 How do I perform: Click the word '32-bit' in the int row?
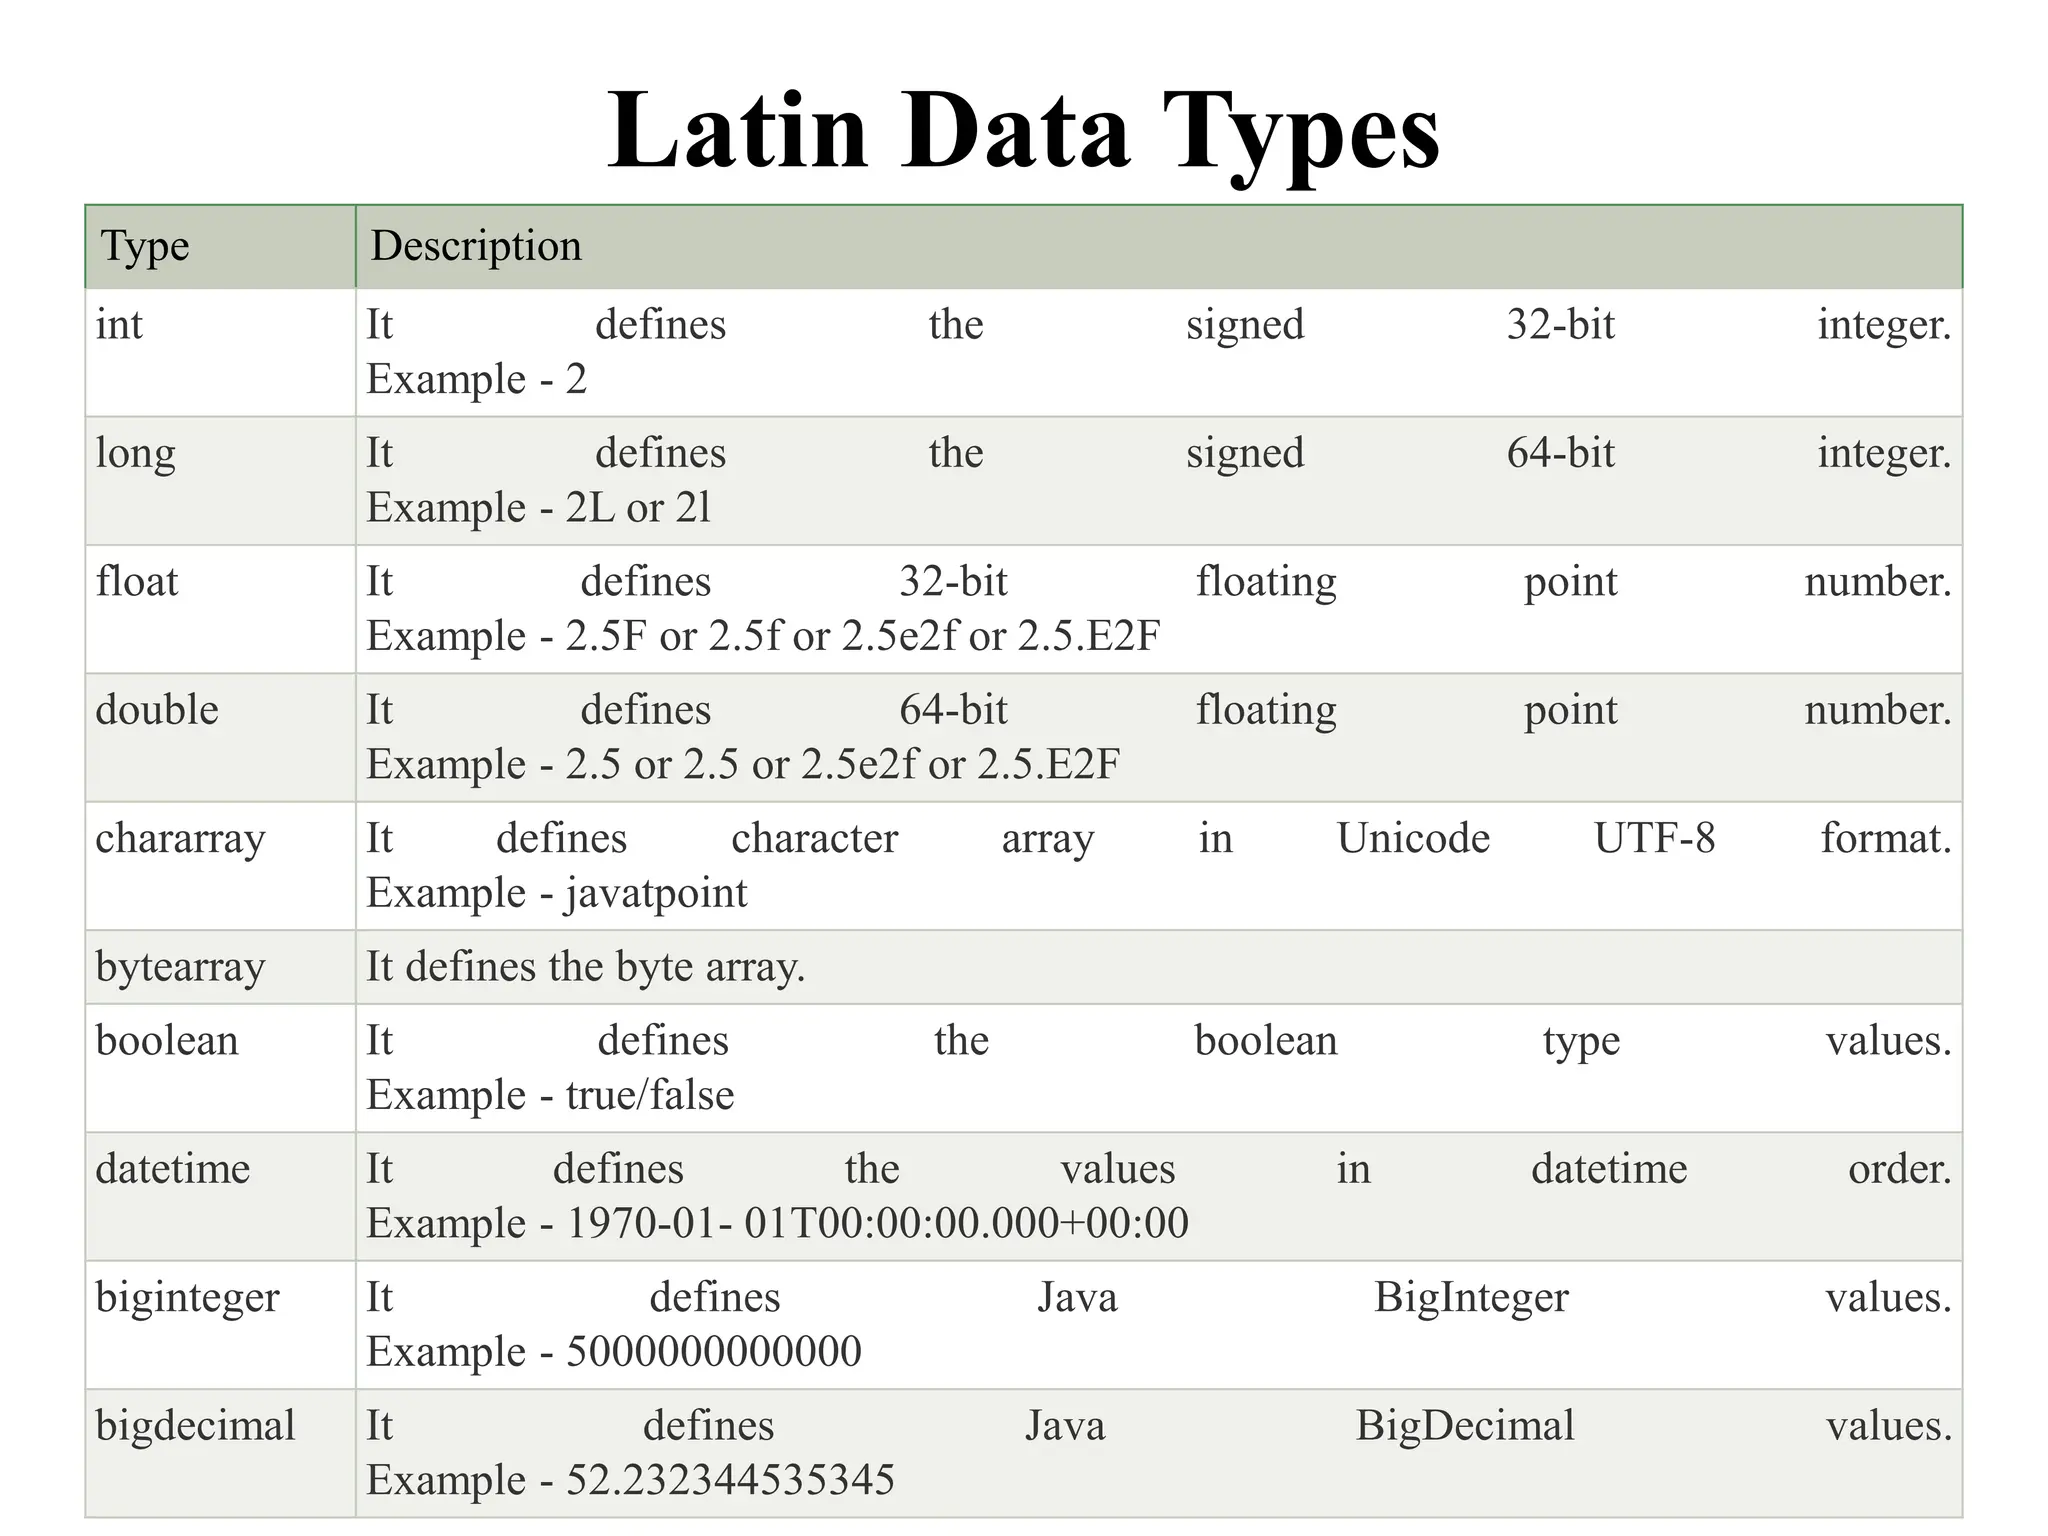[1561, 325]
